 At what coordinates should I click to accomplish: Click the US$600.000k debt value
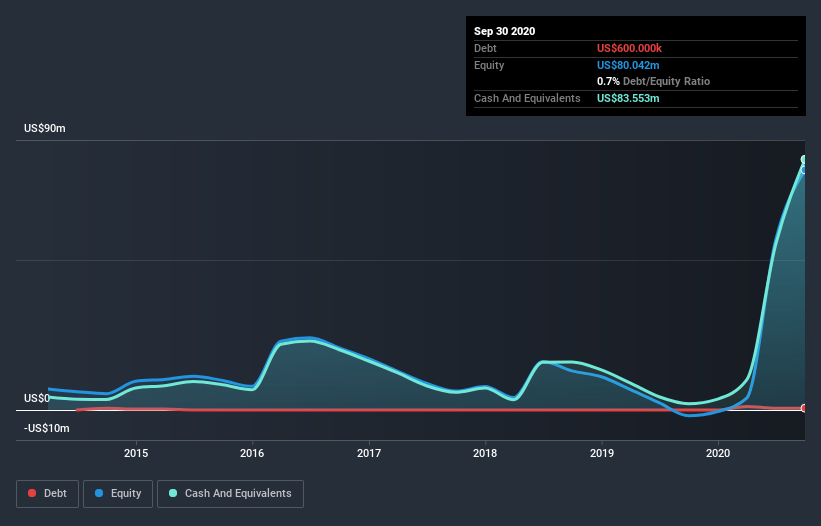click(x=629, y=48)
